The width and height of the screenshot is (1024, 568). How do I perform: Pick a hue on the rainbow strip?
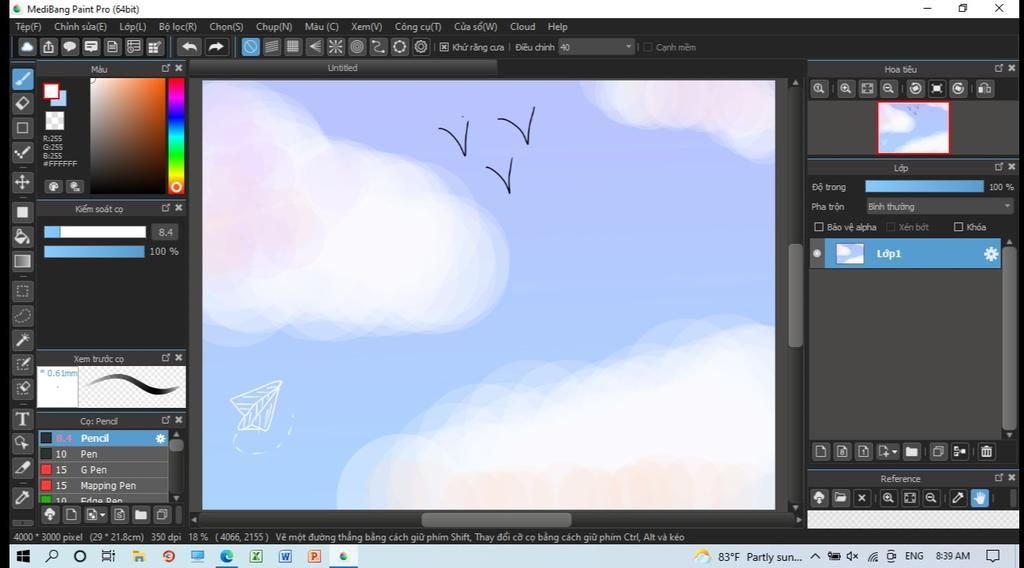[176, 136]
